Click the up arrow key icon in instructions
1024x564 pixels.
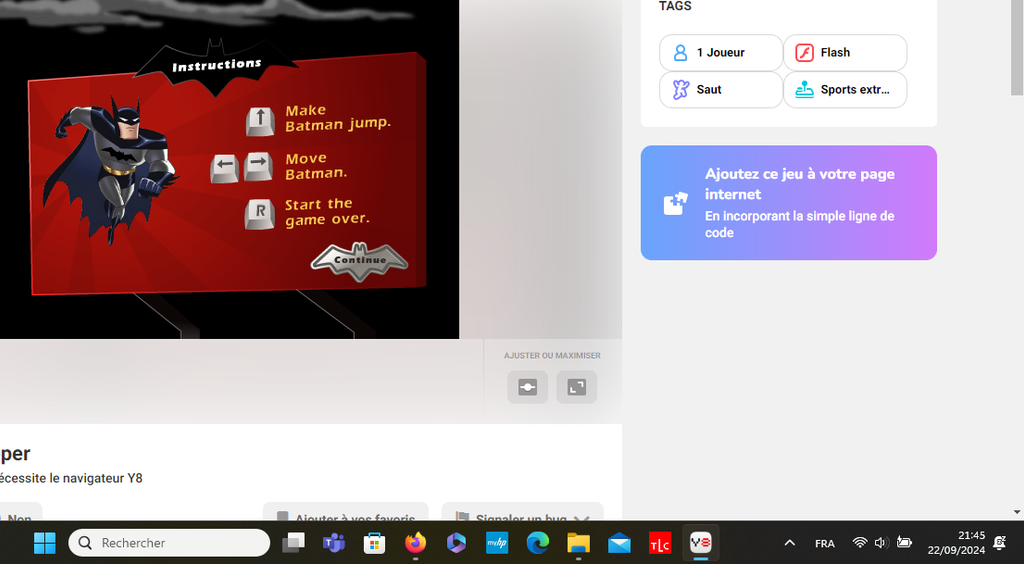click(260, 121)
